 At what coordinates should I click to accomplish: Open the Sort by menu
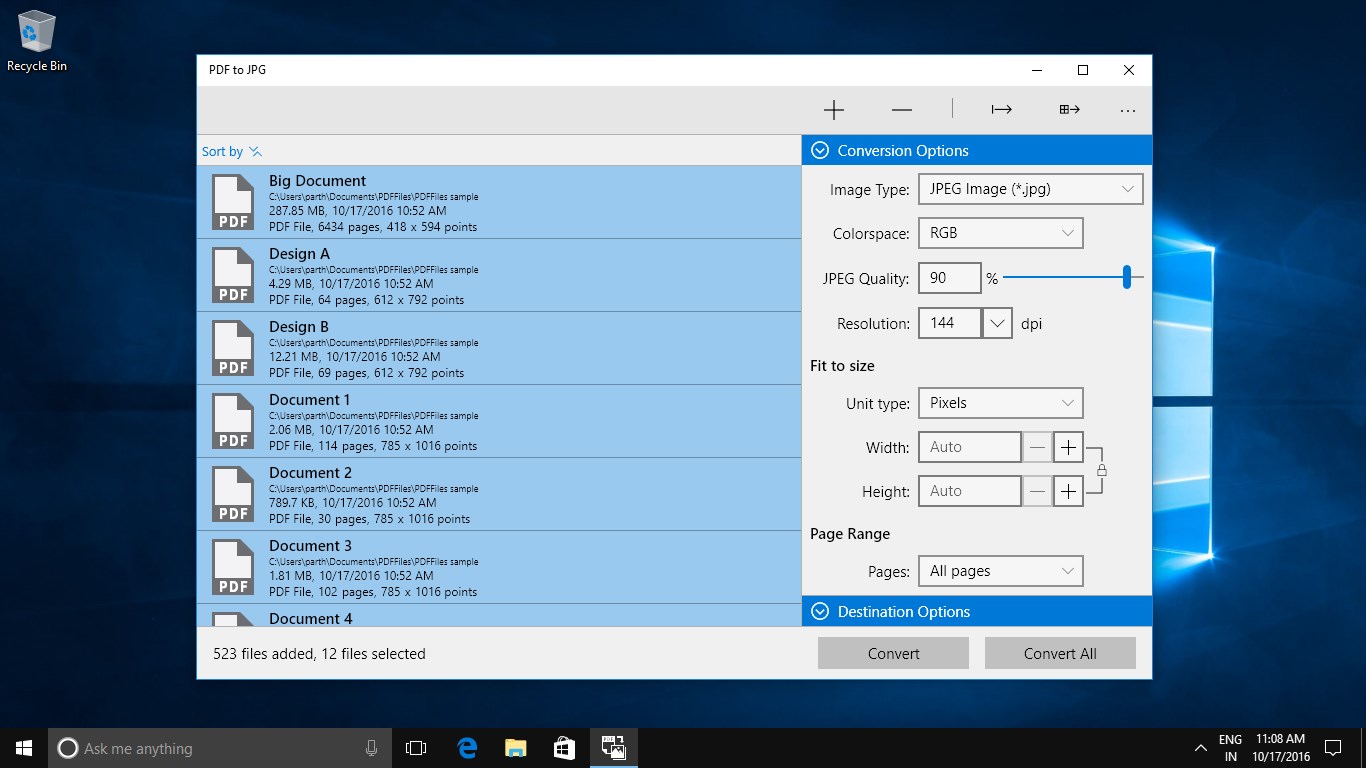(x=232, y=151)
